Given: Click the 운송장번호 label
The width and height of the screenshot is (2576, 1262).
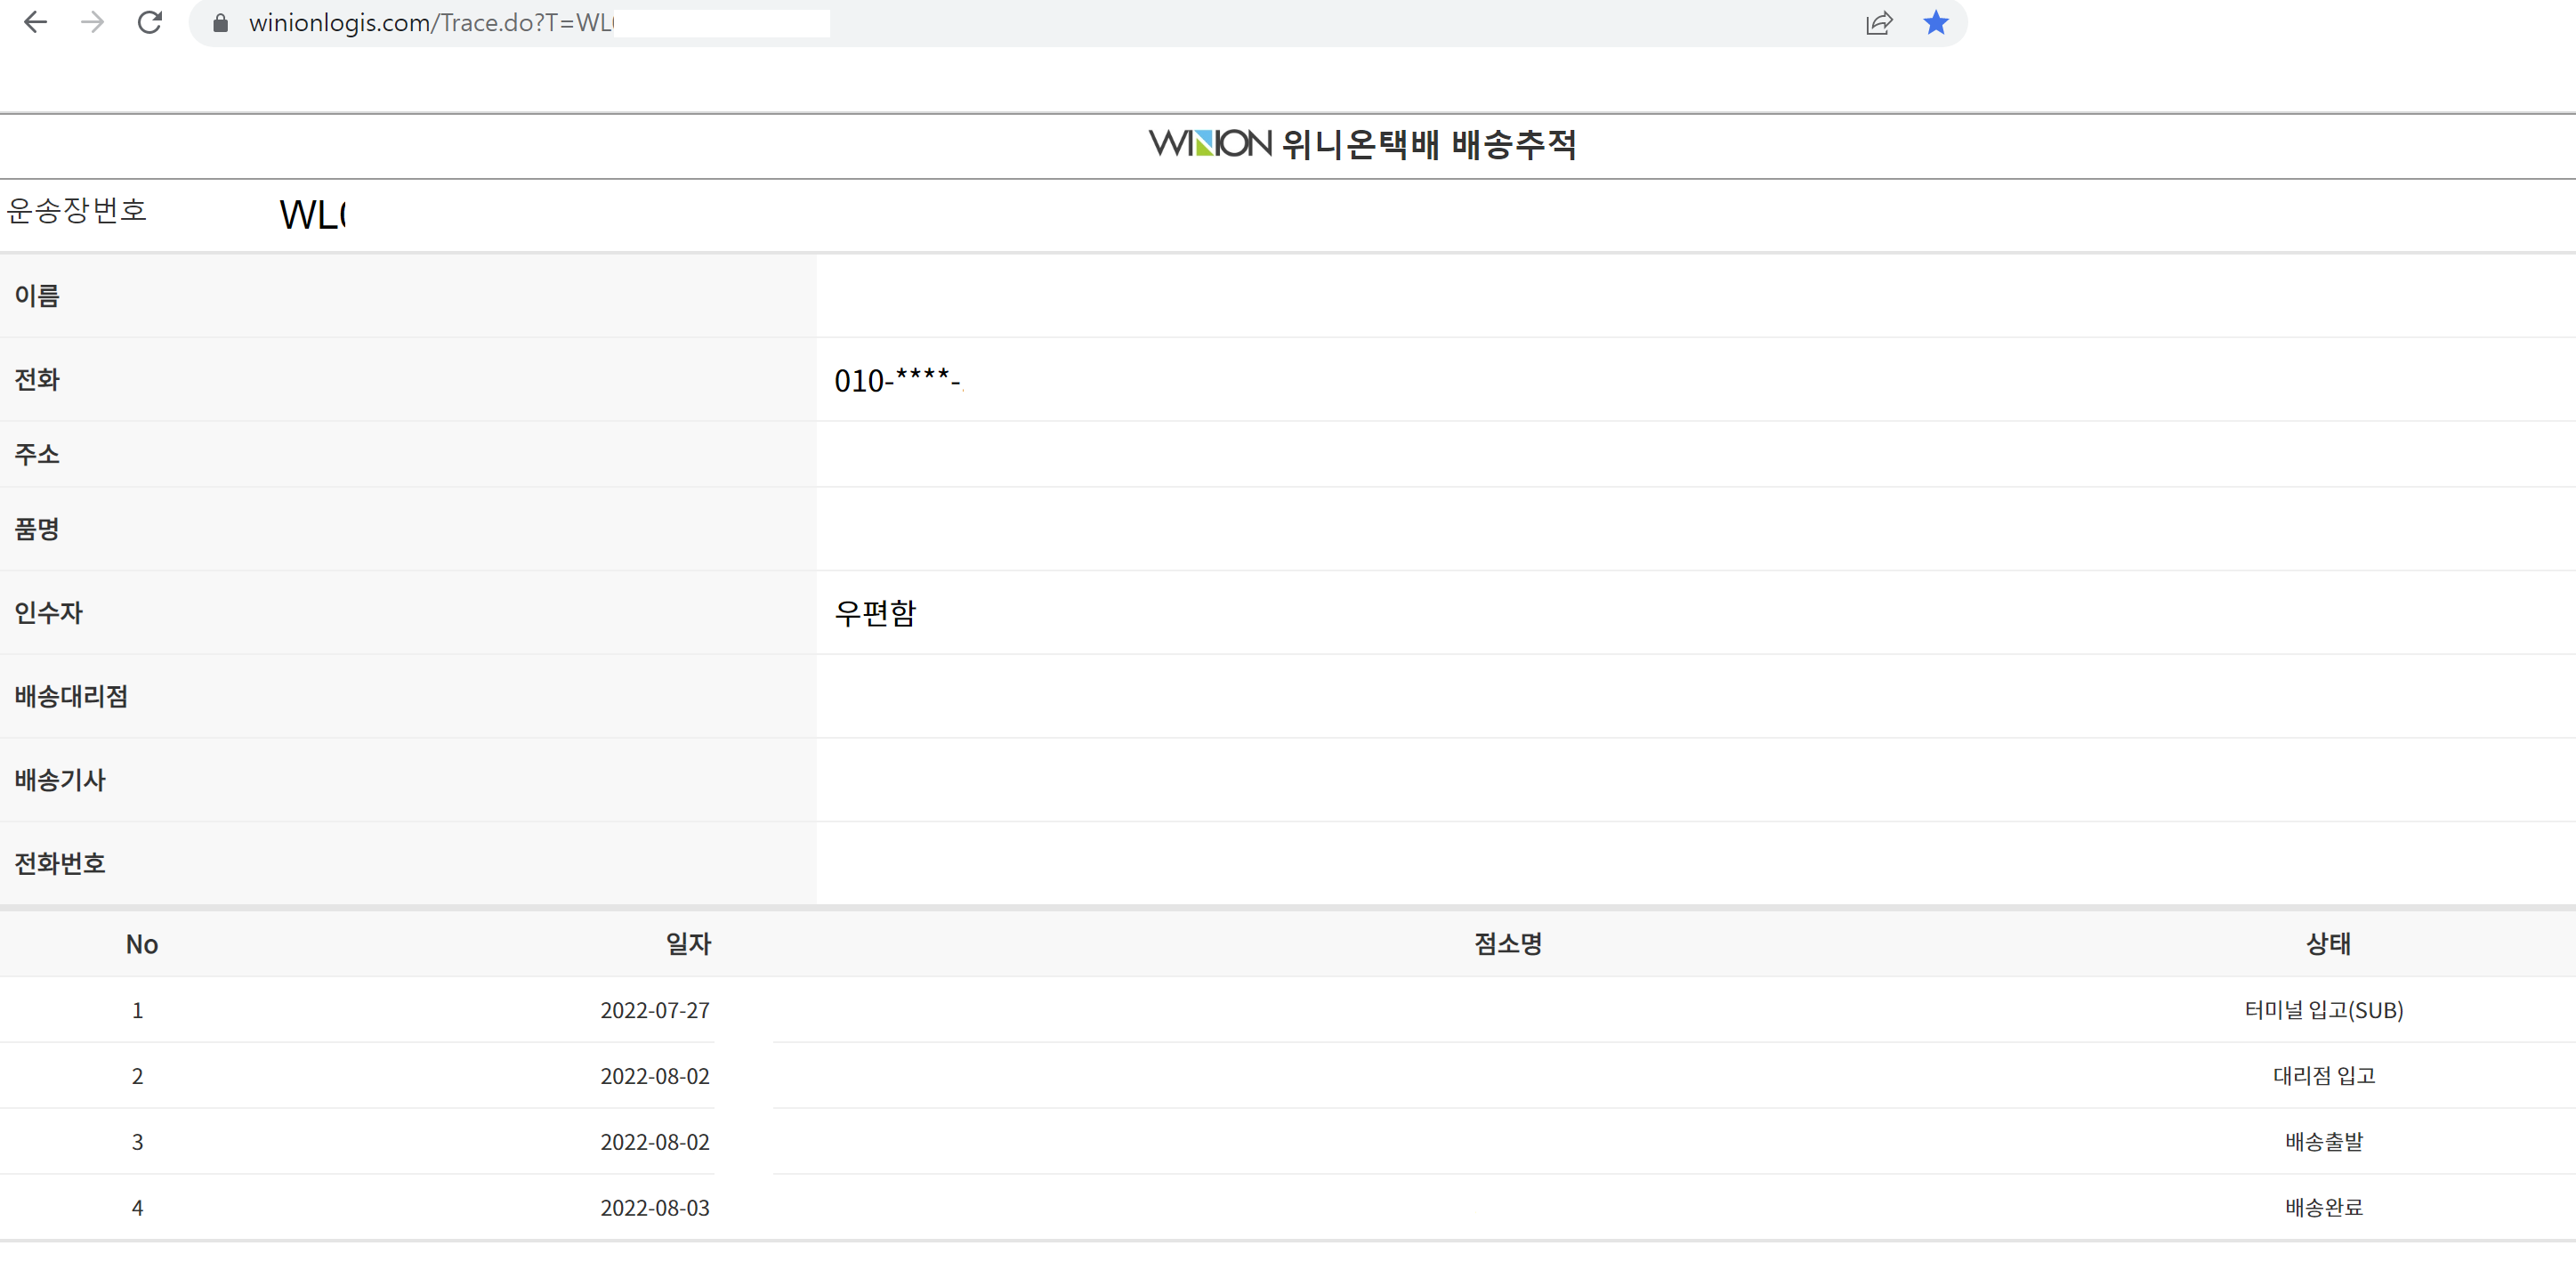Looking at the screenshot, I should (77, 210).
